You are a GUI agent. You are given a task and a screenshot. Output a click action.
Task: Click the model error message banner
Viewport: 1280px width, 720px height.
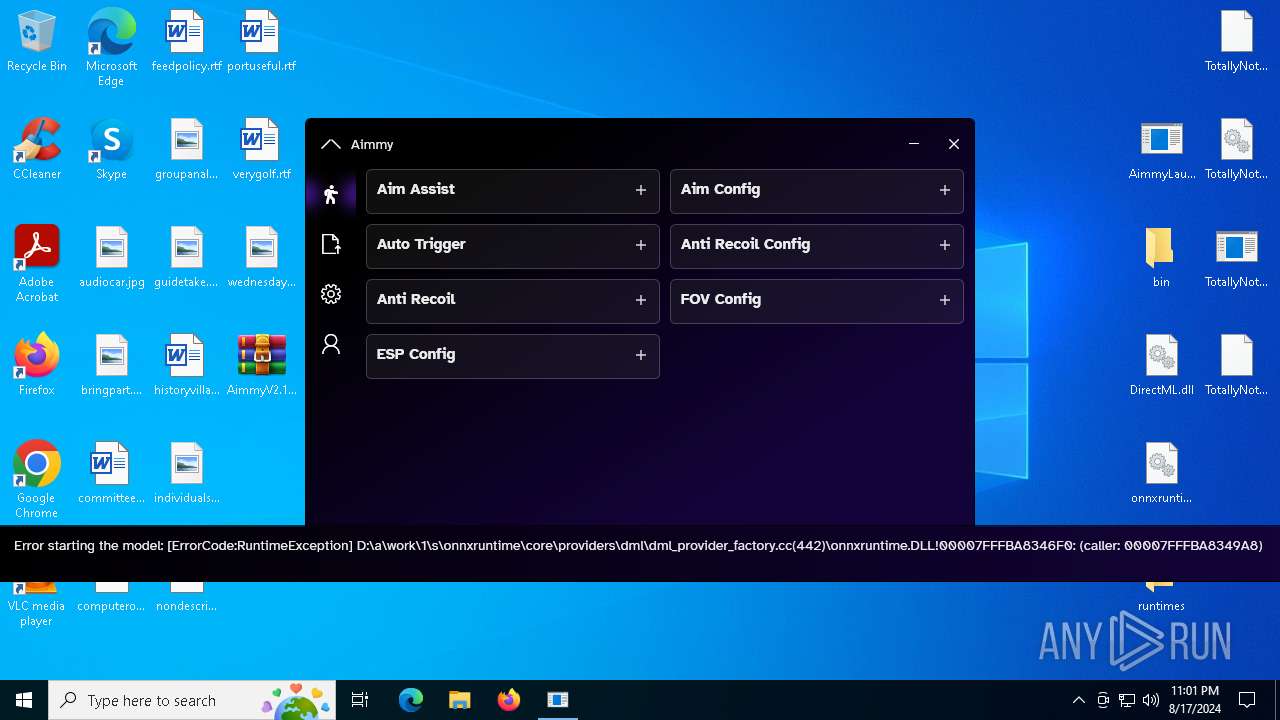pos(640,553)
